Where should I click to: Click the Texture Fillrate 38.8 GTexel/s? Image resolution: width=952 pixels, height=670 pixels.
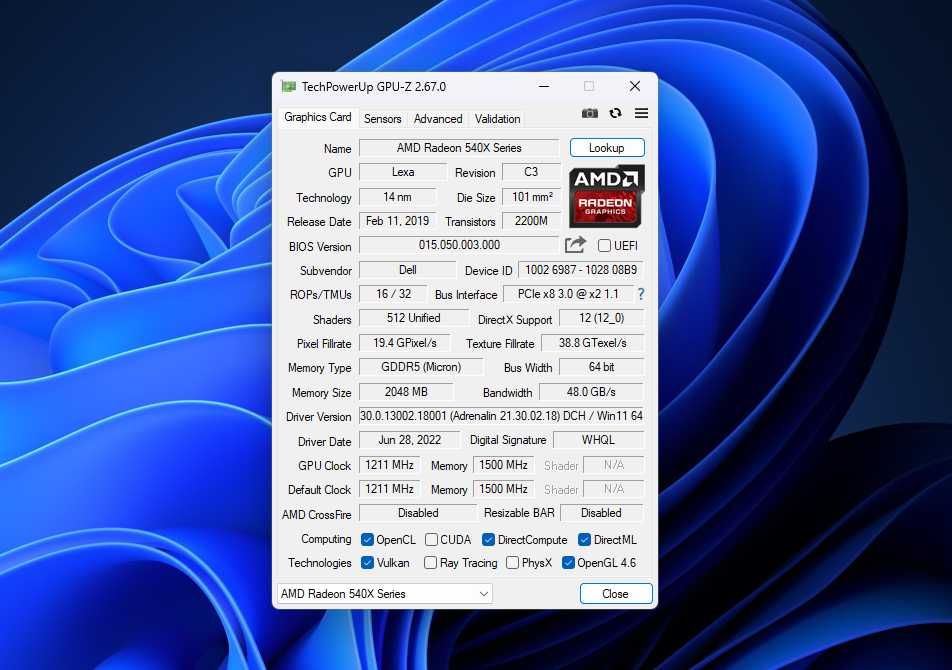point(592,343)
